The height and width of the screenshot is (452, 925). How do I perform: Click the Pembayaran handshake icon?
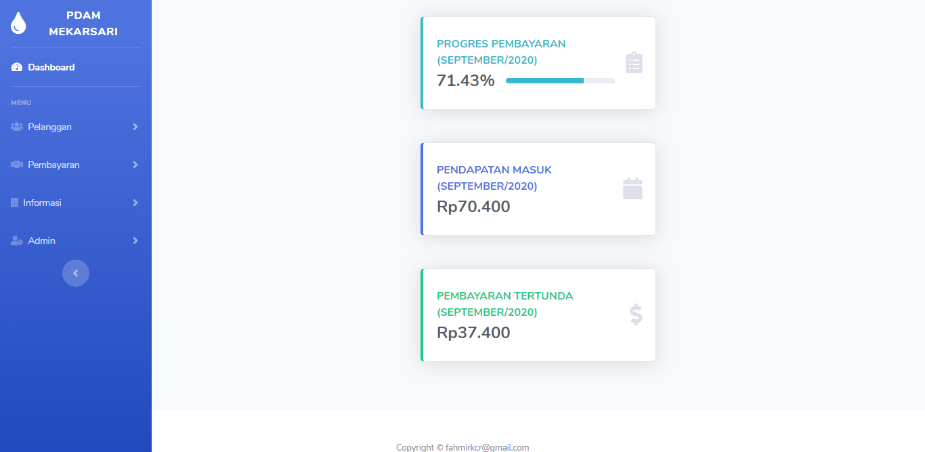coord(17,165)
